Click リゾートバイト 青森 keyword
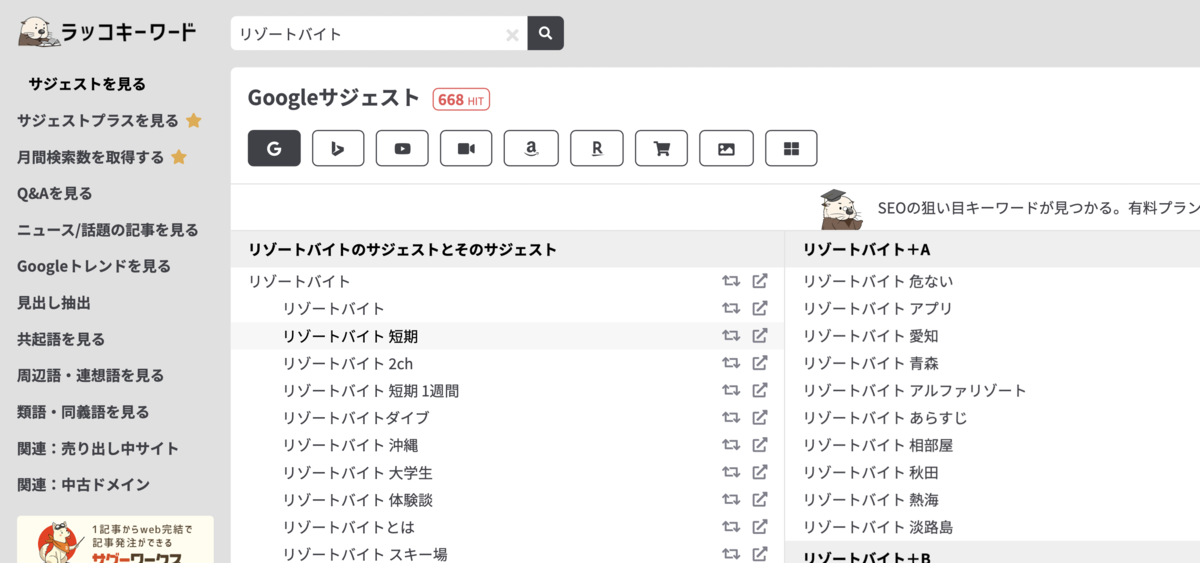 pos(871,363)
